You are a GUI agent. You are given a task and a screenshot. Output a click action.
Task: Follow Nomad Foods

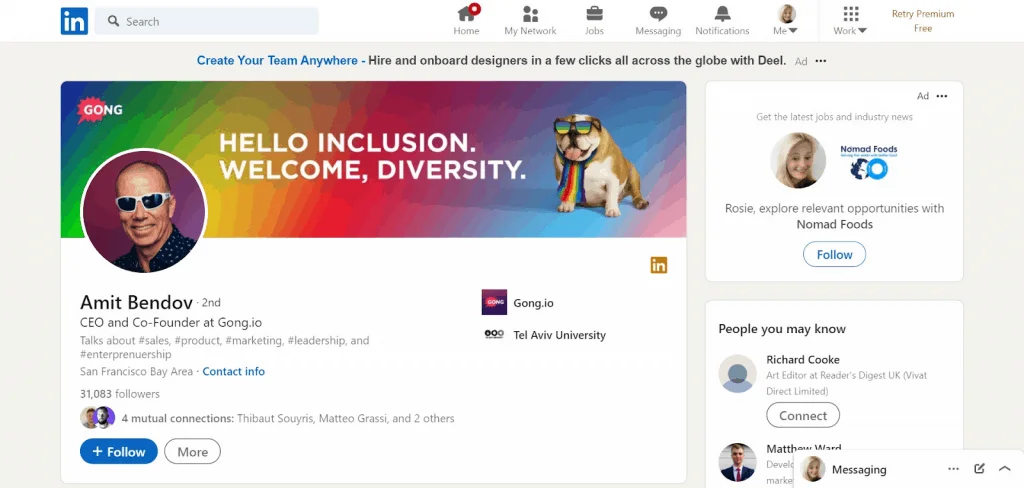pos(834,255)
